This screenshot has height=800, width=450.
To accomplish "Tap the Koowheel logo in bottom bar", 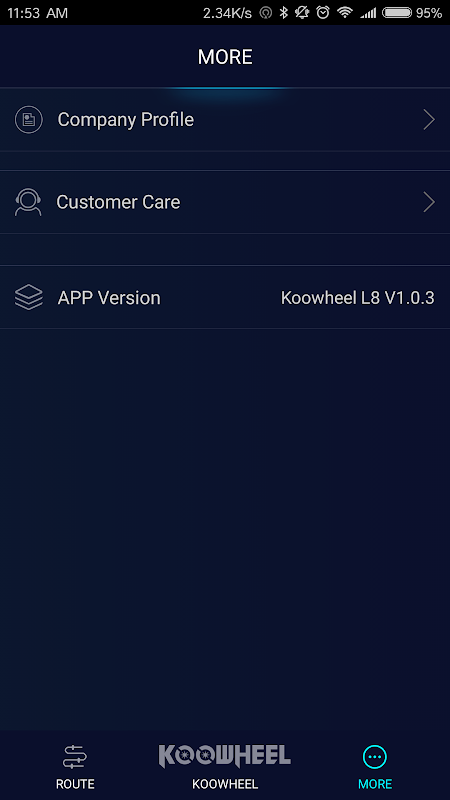I will tap(224, 756).
